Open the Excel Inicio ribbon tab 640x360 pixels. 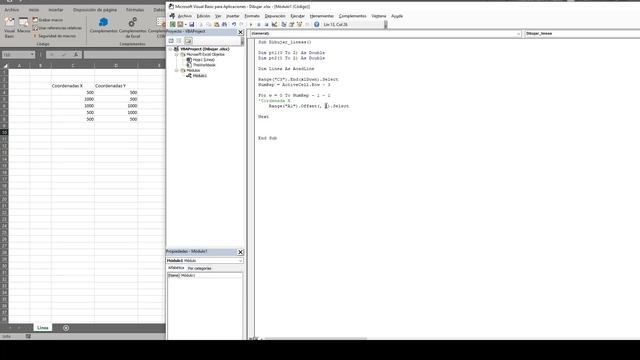point(34,9)
